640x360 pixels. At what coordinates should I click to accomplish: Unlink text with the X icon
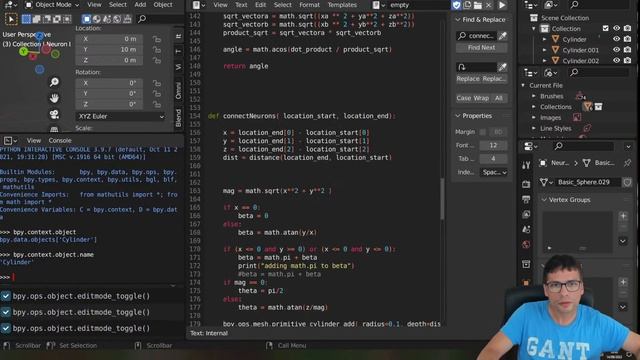488,5
